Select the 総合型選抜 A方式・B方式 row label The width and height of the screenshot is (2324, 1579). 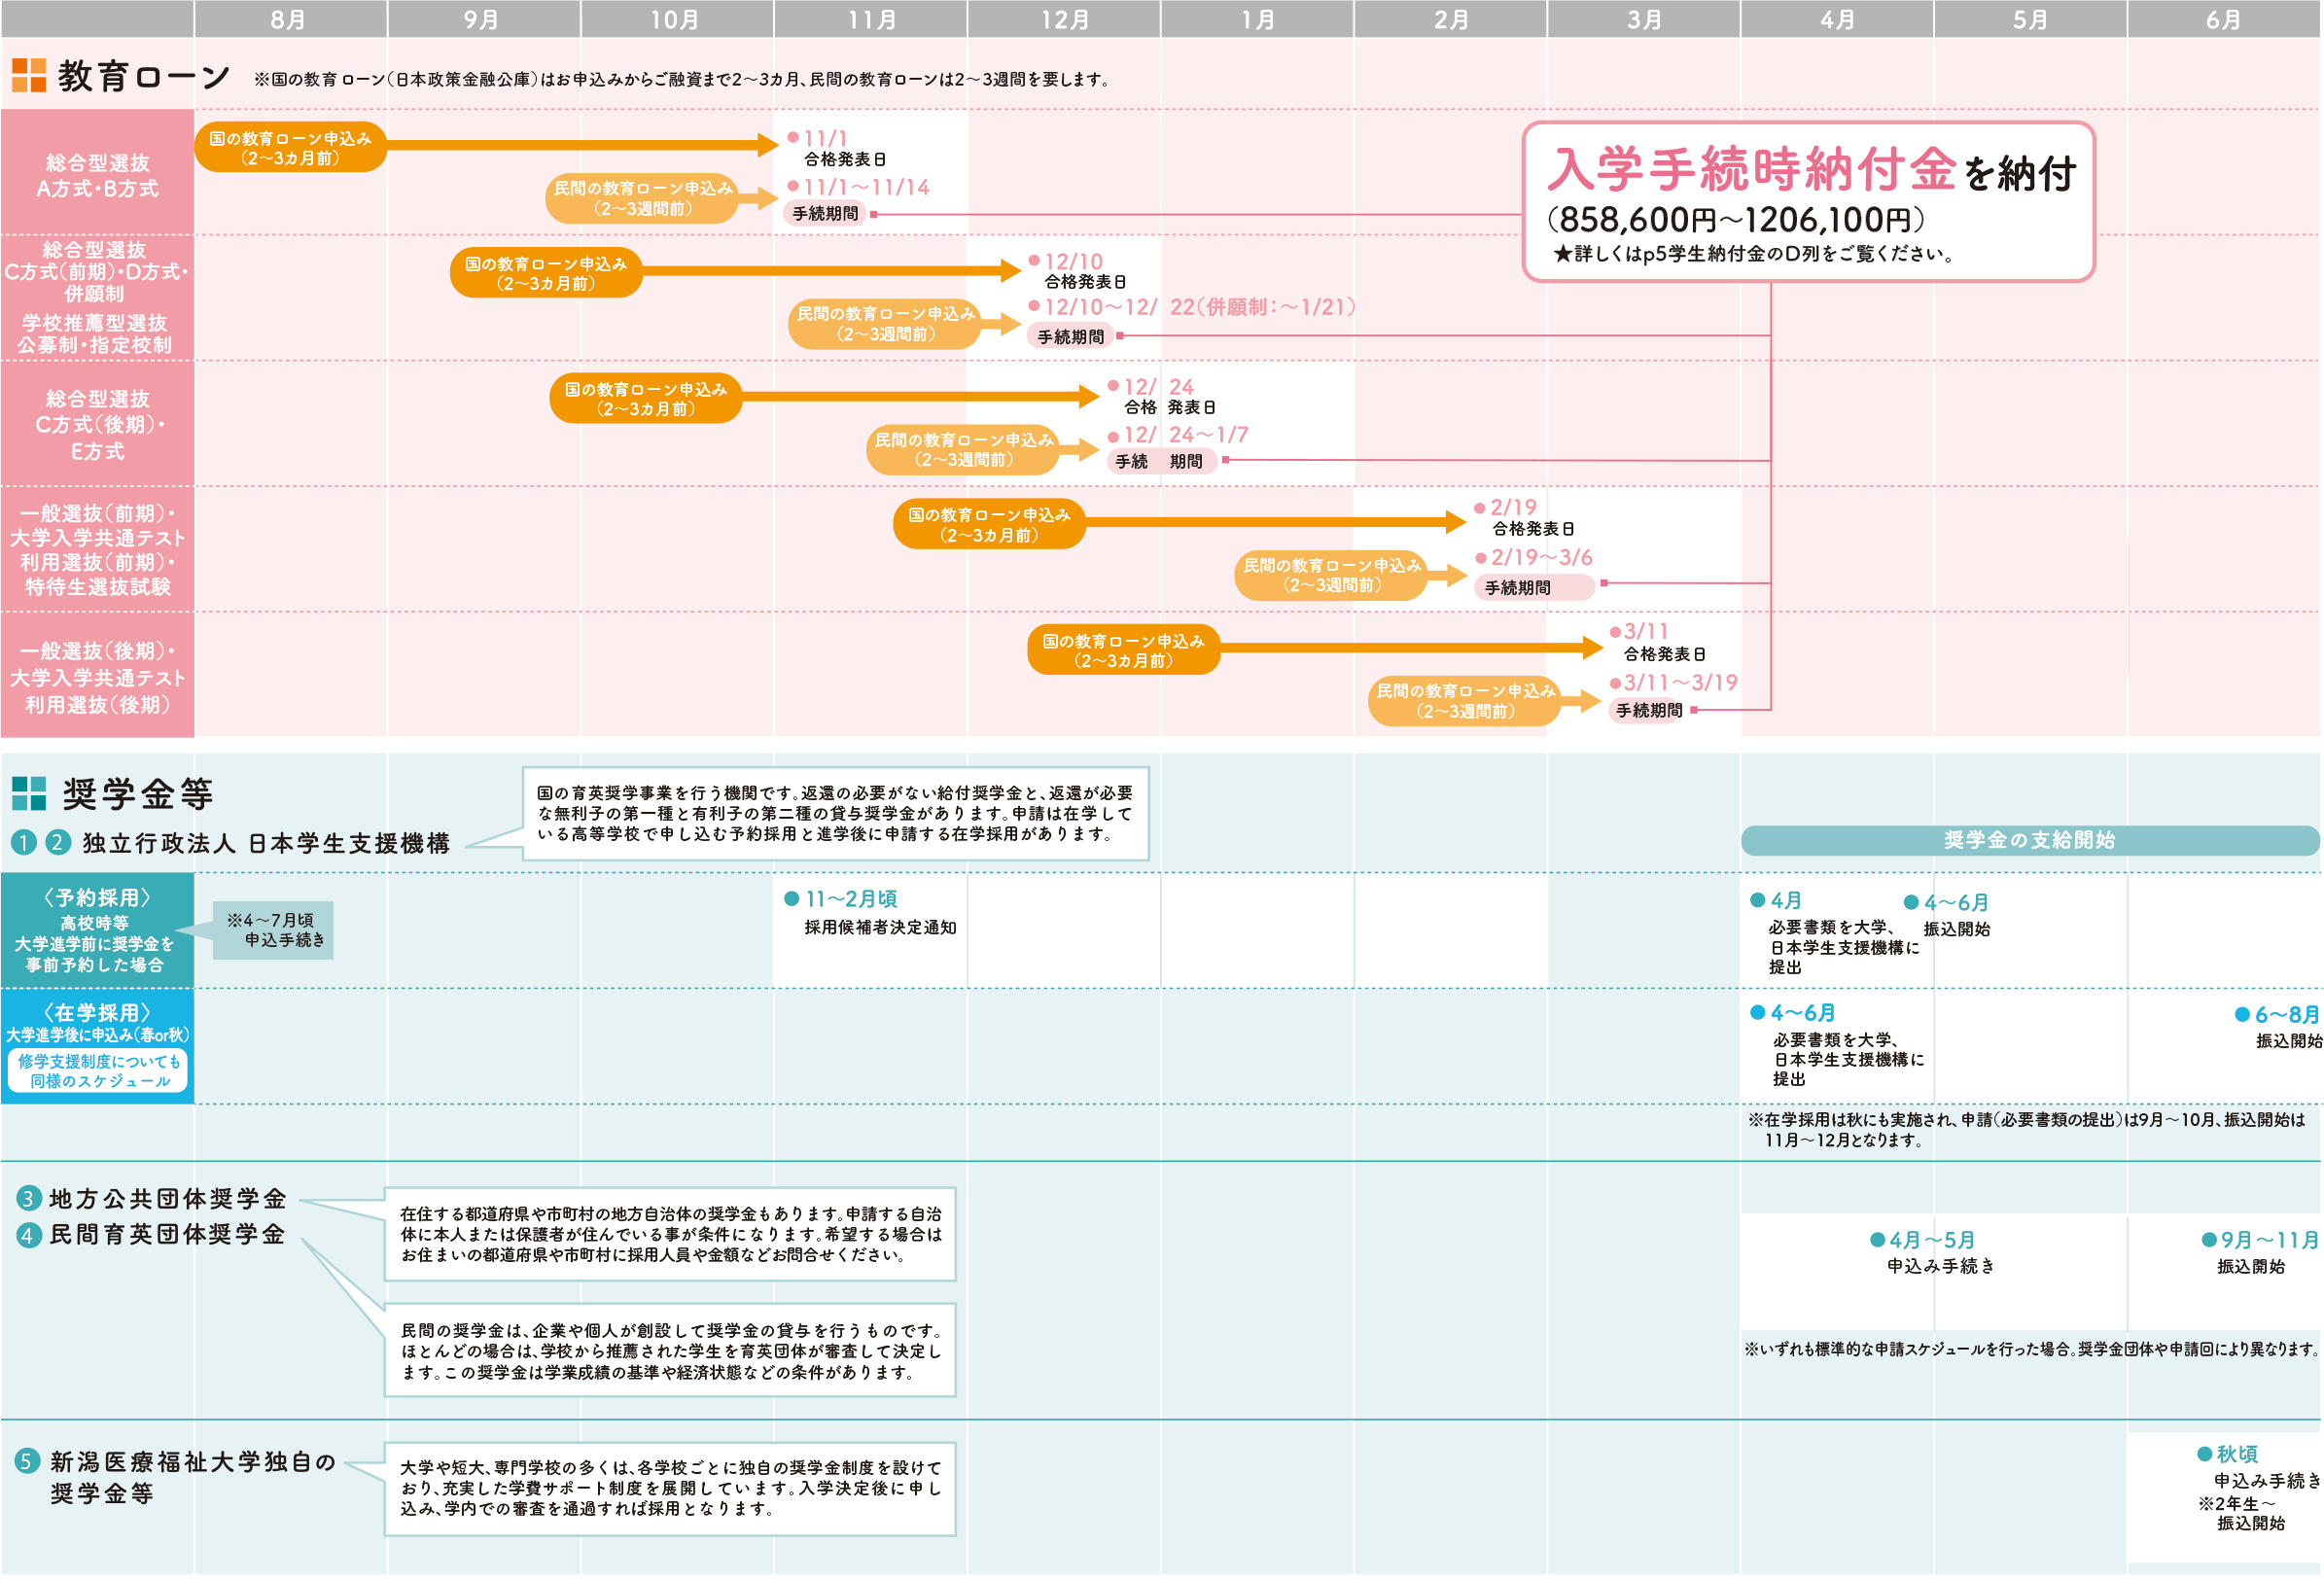(97, 175)
